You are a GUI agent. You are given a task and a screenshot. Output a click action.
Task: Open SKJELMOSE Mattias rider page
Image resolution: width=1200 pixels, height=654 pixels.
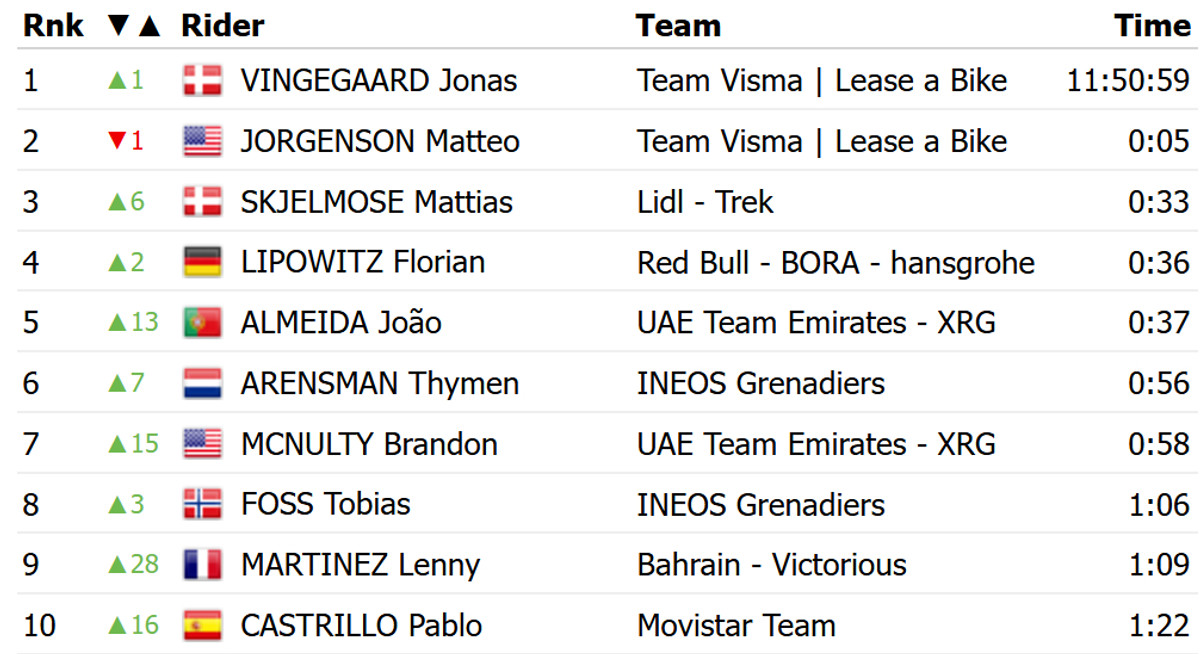coord(376,202)
